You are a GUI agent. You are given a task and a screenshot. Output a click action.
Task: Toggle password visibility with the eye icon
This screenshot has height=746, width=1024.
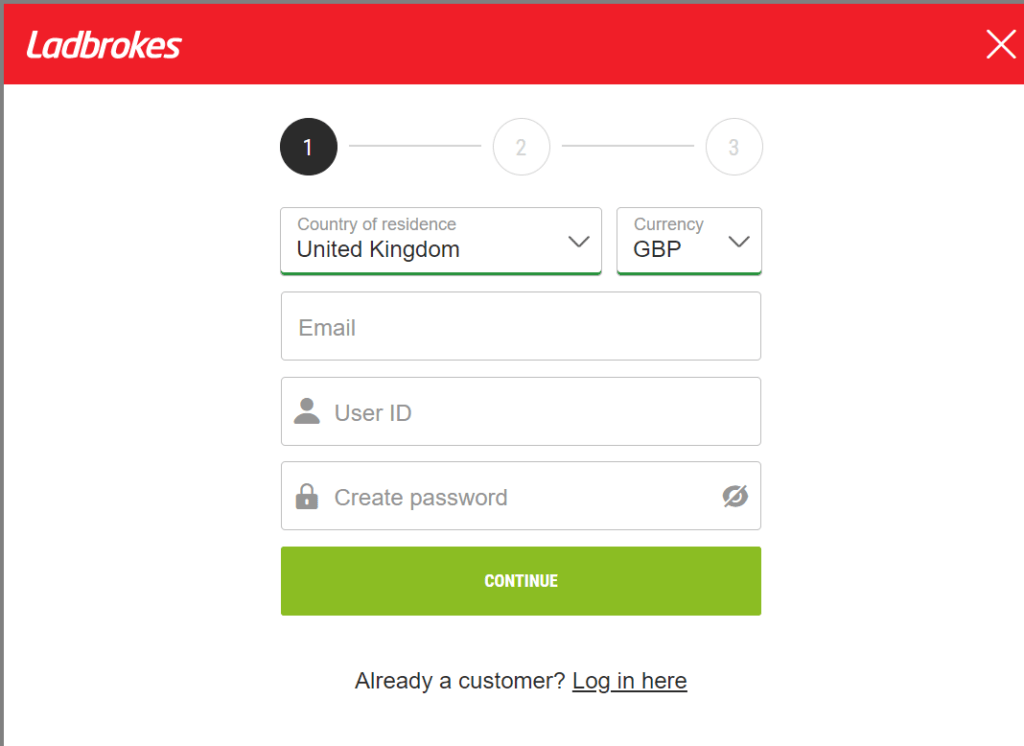(x=735, y=496)
